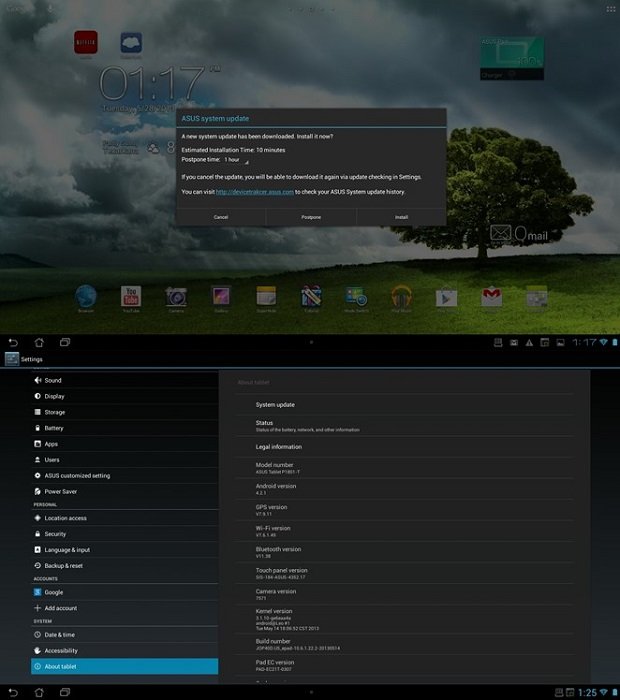
Task: Tap the Bluetooth version row
Action: pos(404,552)
